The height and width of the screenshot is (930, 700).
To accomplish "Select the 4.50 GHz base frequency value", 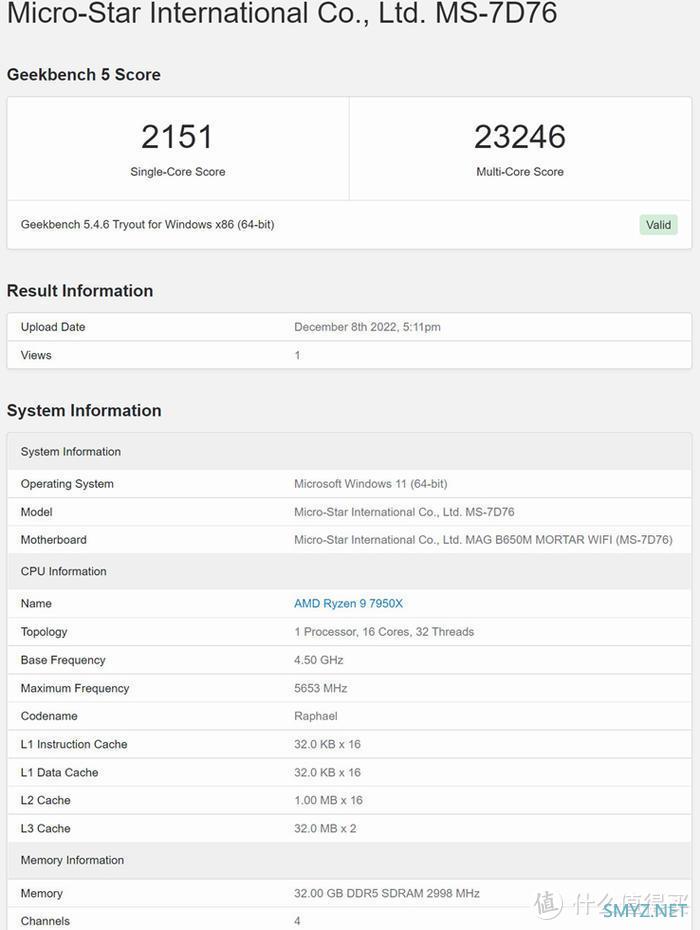I will (x=319, y=660).
